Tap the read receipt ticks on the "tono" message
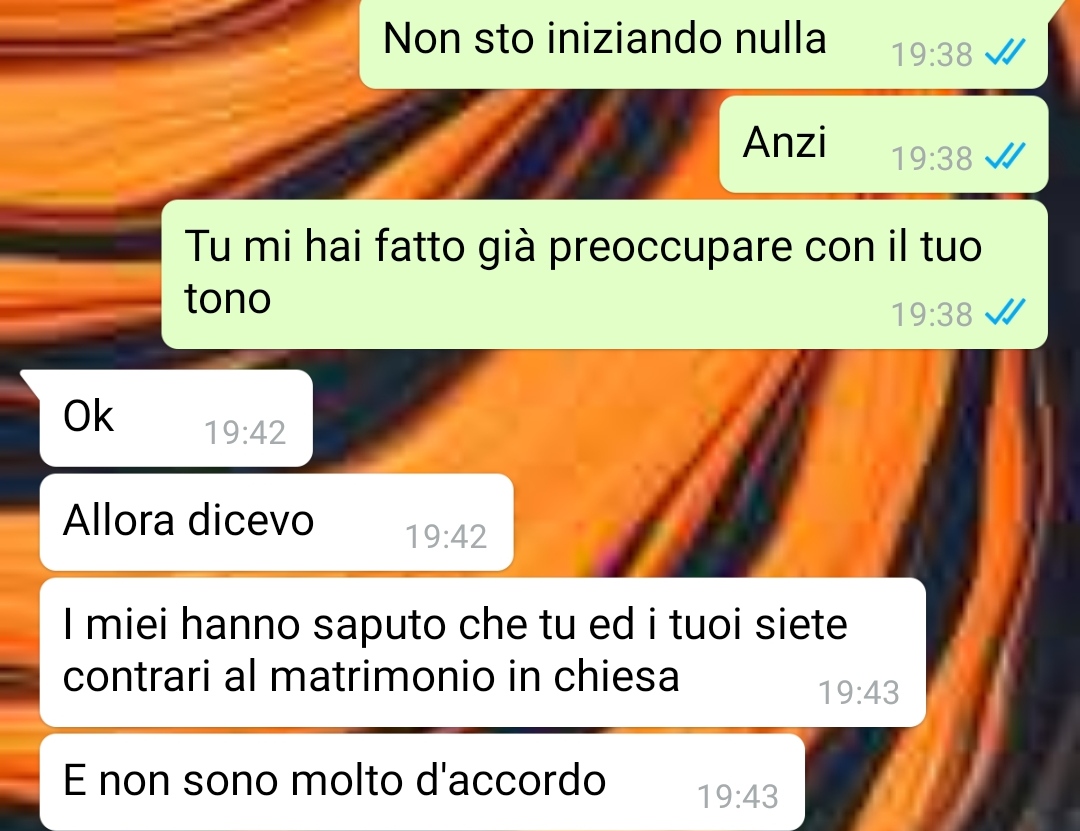Screen dimensions: 1080x831 pos(1005,313)
